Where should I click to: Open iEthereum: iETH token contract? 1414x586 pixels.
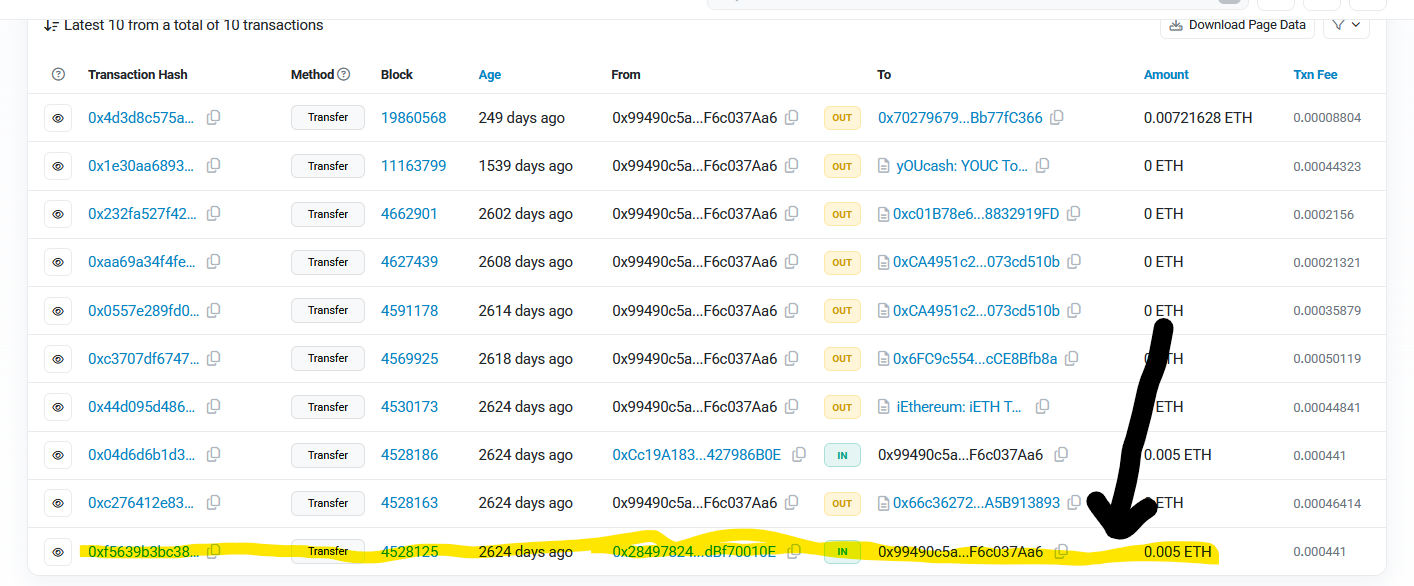[960, 407]
